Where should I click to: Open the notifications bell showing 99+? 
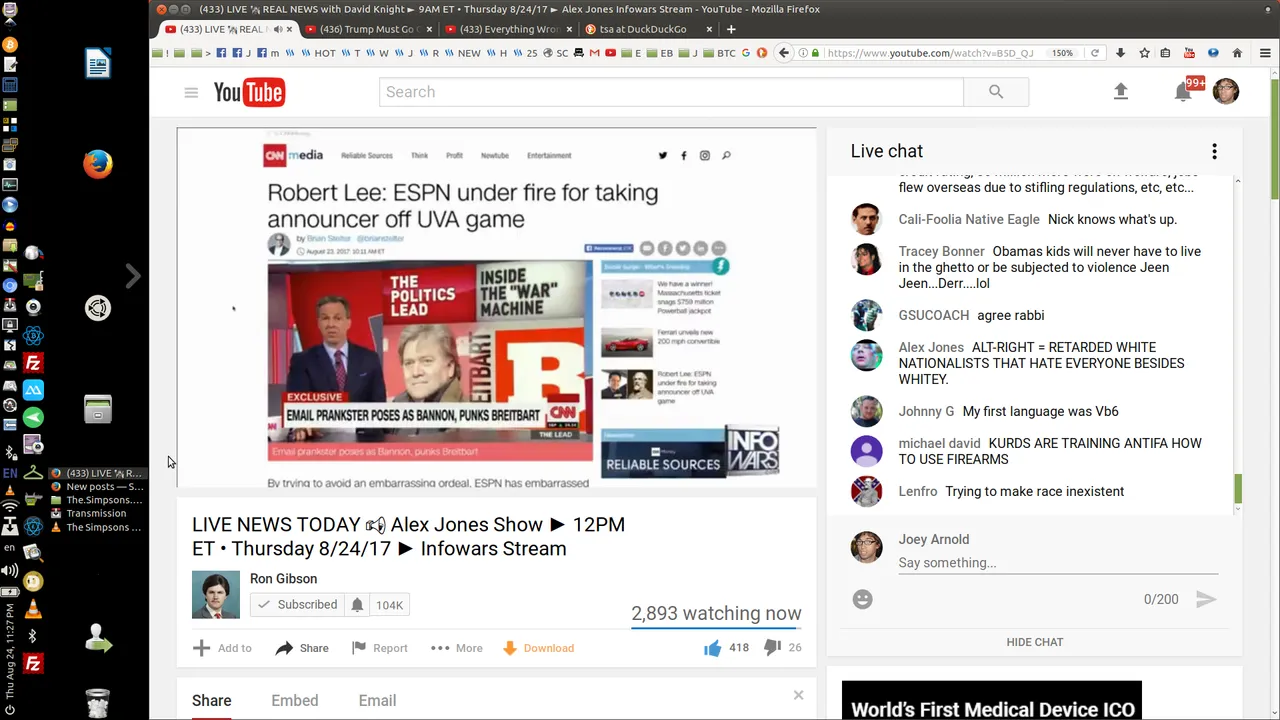tap(1184, 91)
